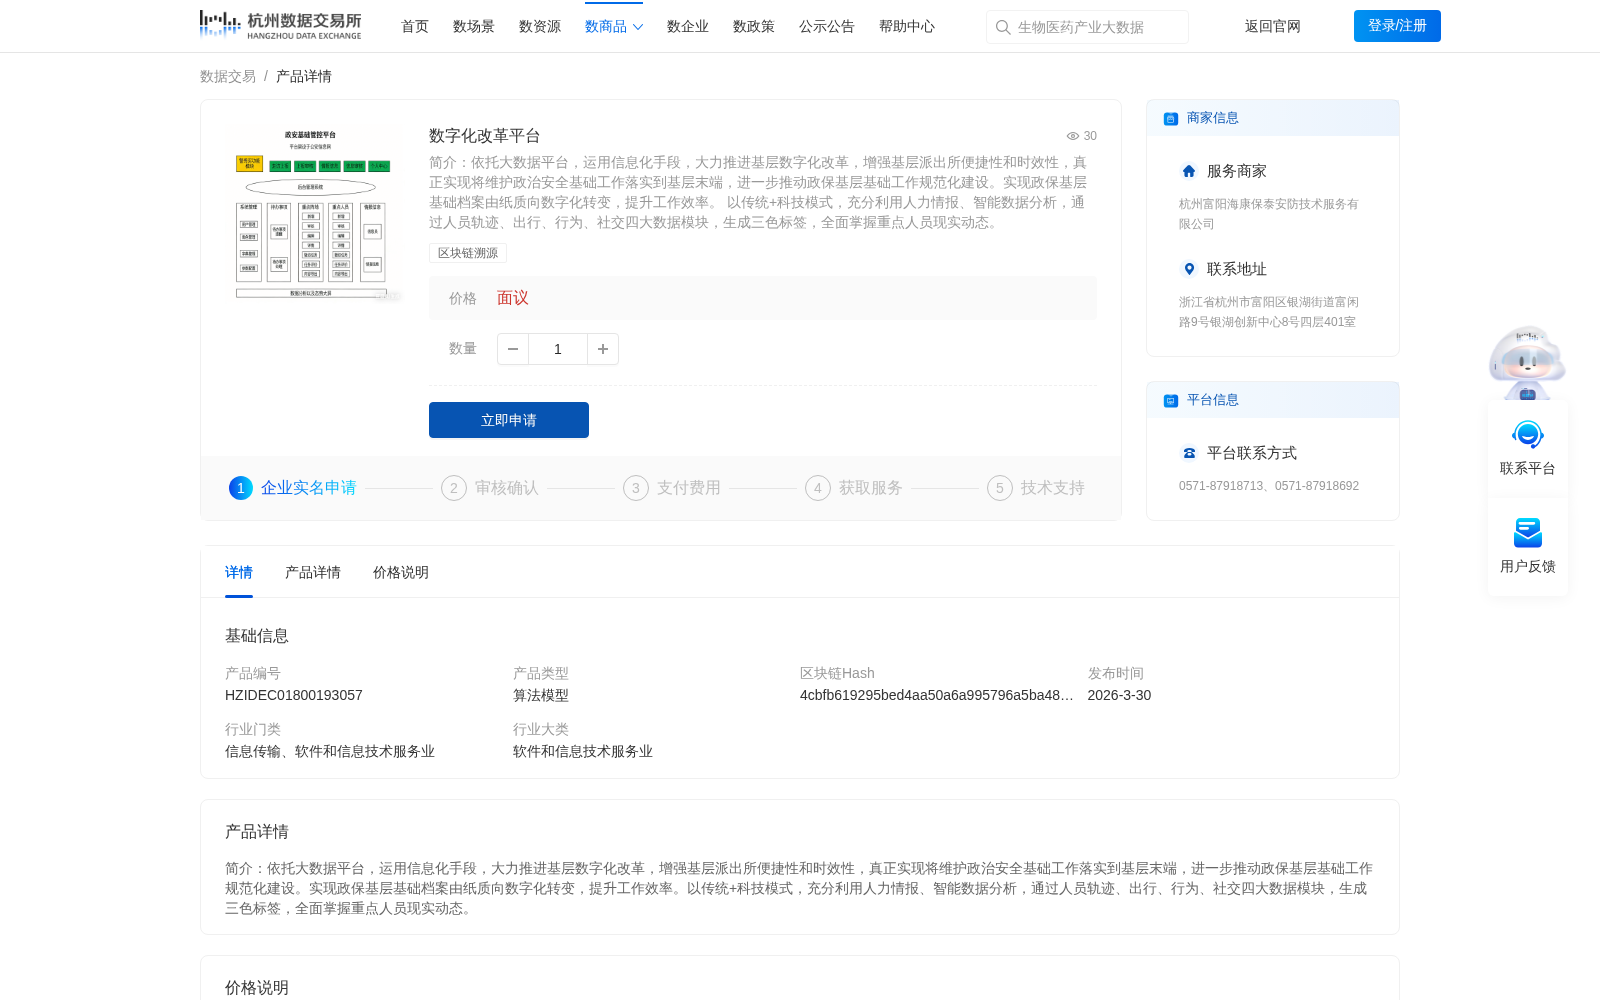Focus the search box 生物医药产业大数据
Image resolution: width=1600 pixels, height=1000 pixels.
(x=1088, y=27)
